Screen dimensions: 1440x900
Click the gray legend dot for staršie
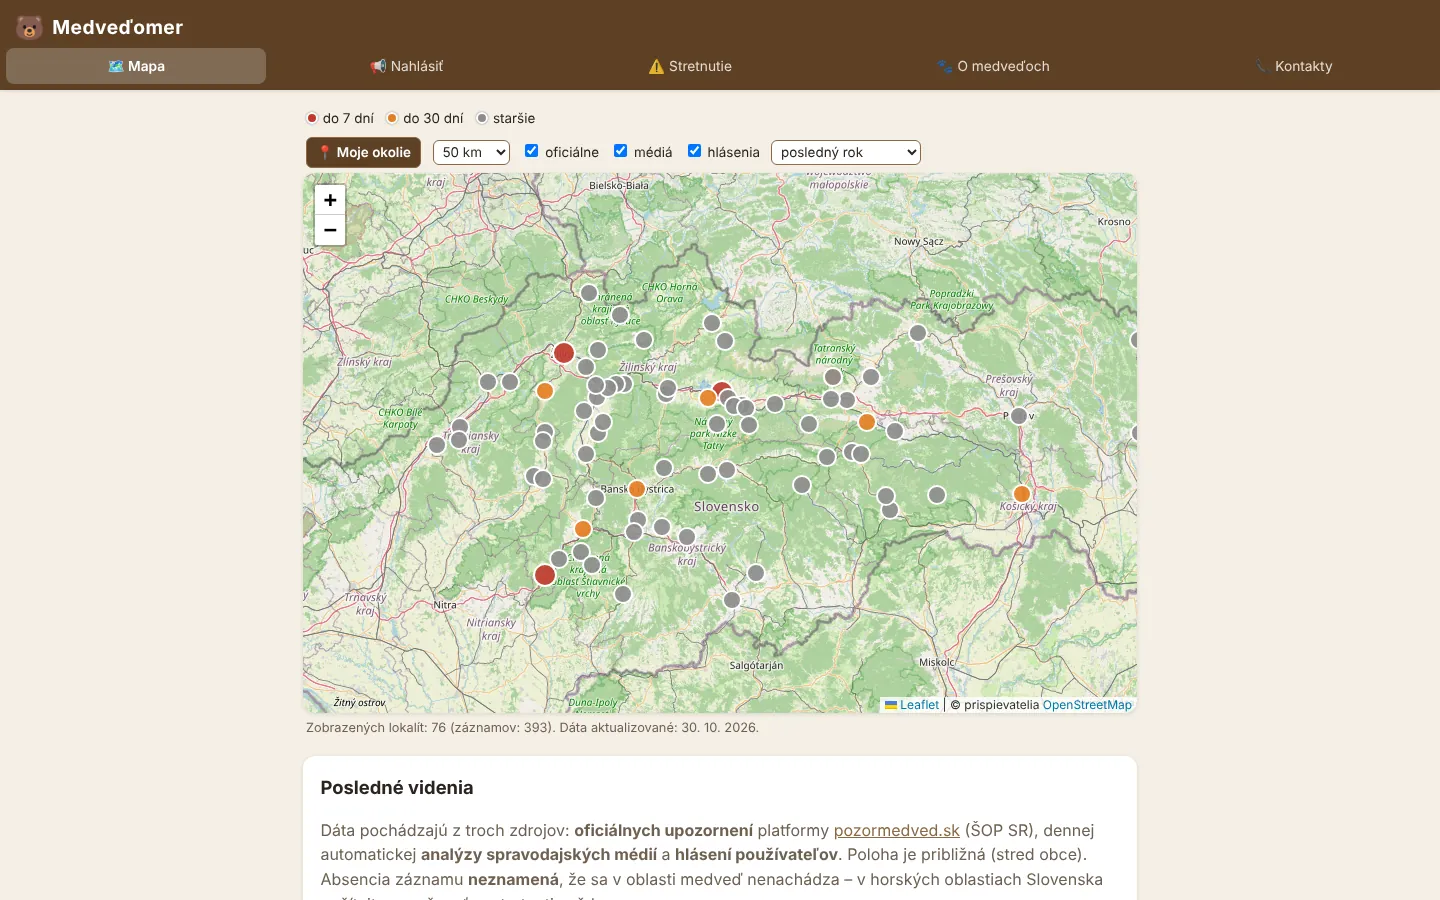(482, 118)
